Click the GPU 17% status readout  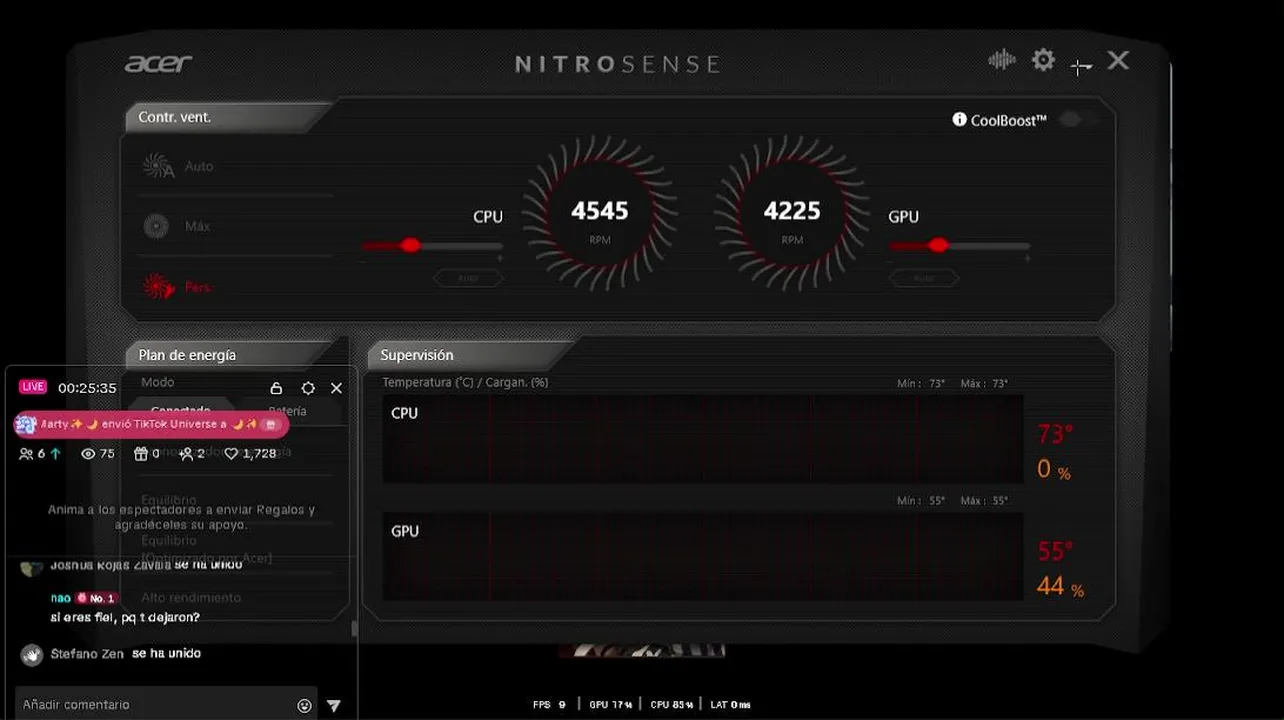(611, 705)
